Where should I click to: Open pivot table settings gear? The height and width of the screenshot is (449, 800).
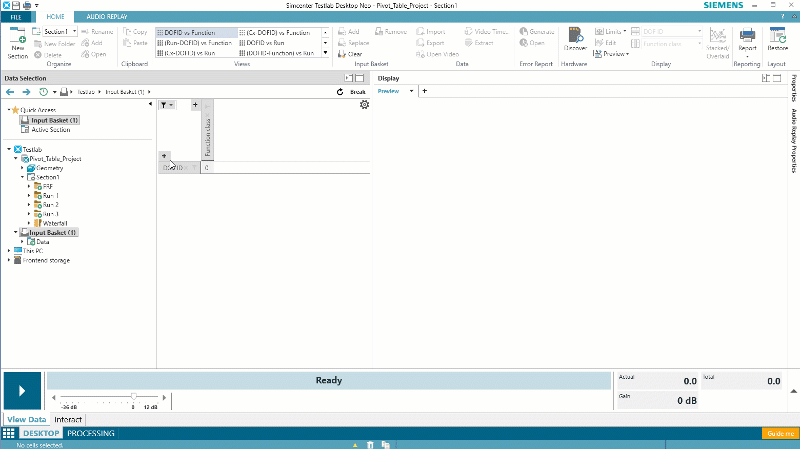coord(363,105)
